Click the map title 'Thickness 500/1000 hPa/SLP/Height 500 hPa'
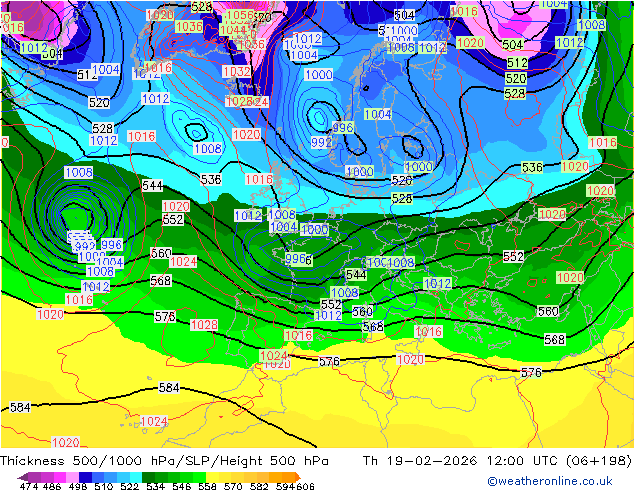The width and height of the screenshot is (634, 490). pyautogui.click(x=164, y=461)
